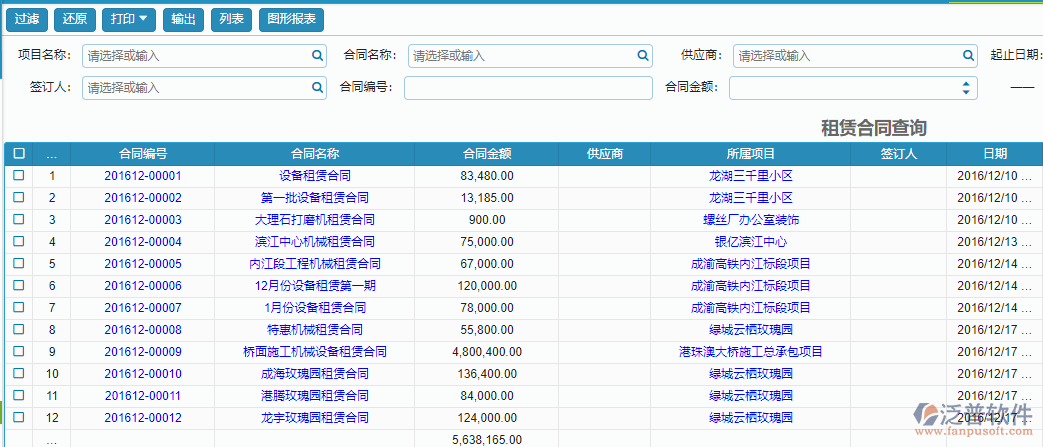Click search icon in 签订人 field
This screenshot has width=1043, height=447.
317,88
